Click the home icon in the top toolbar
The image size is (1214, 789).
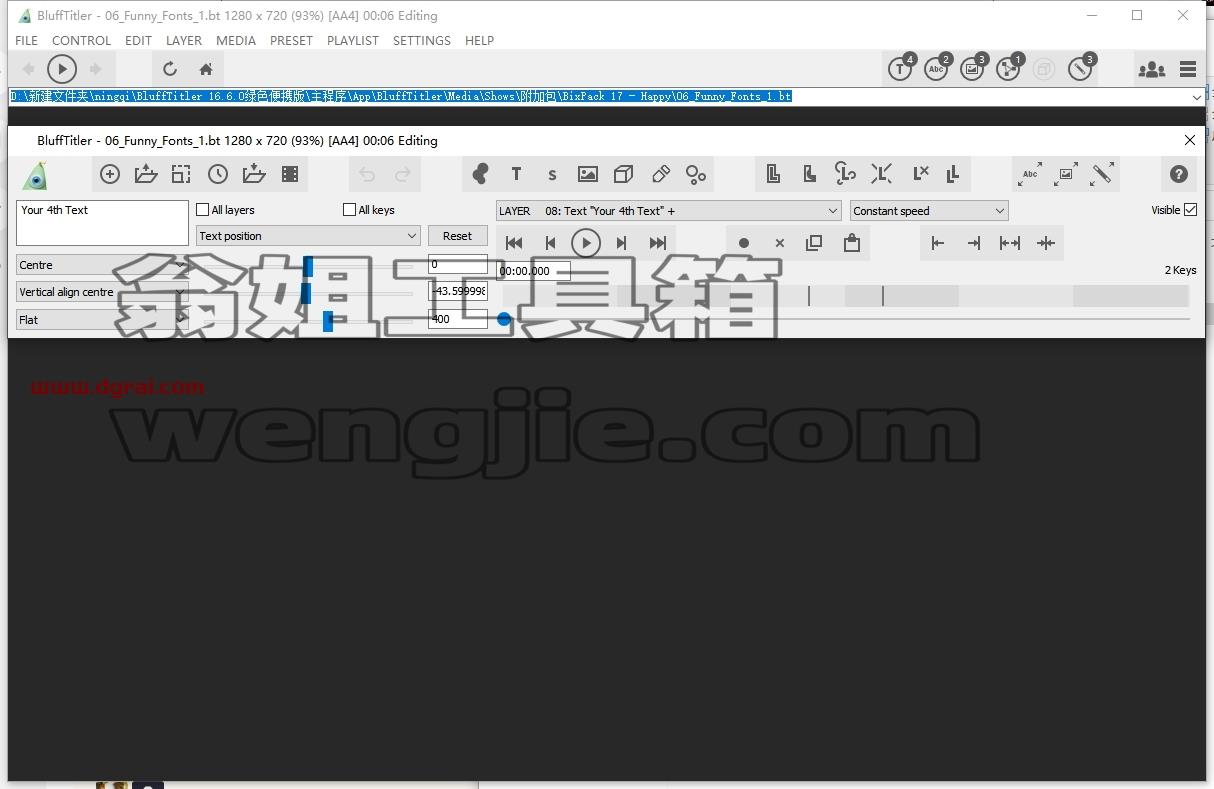206,69
